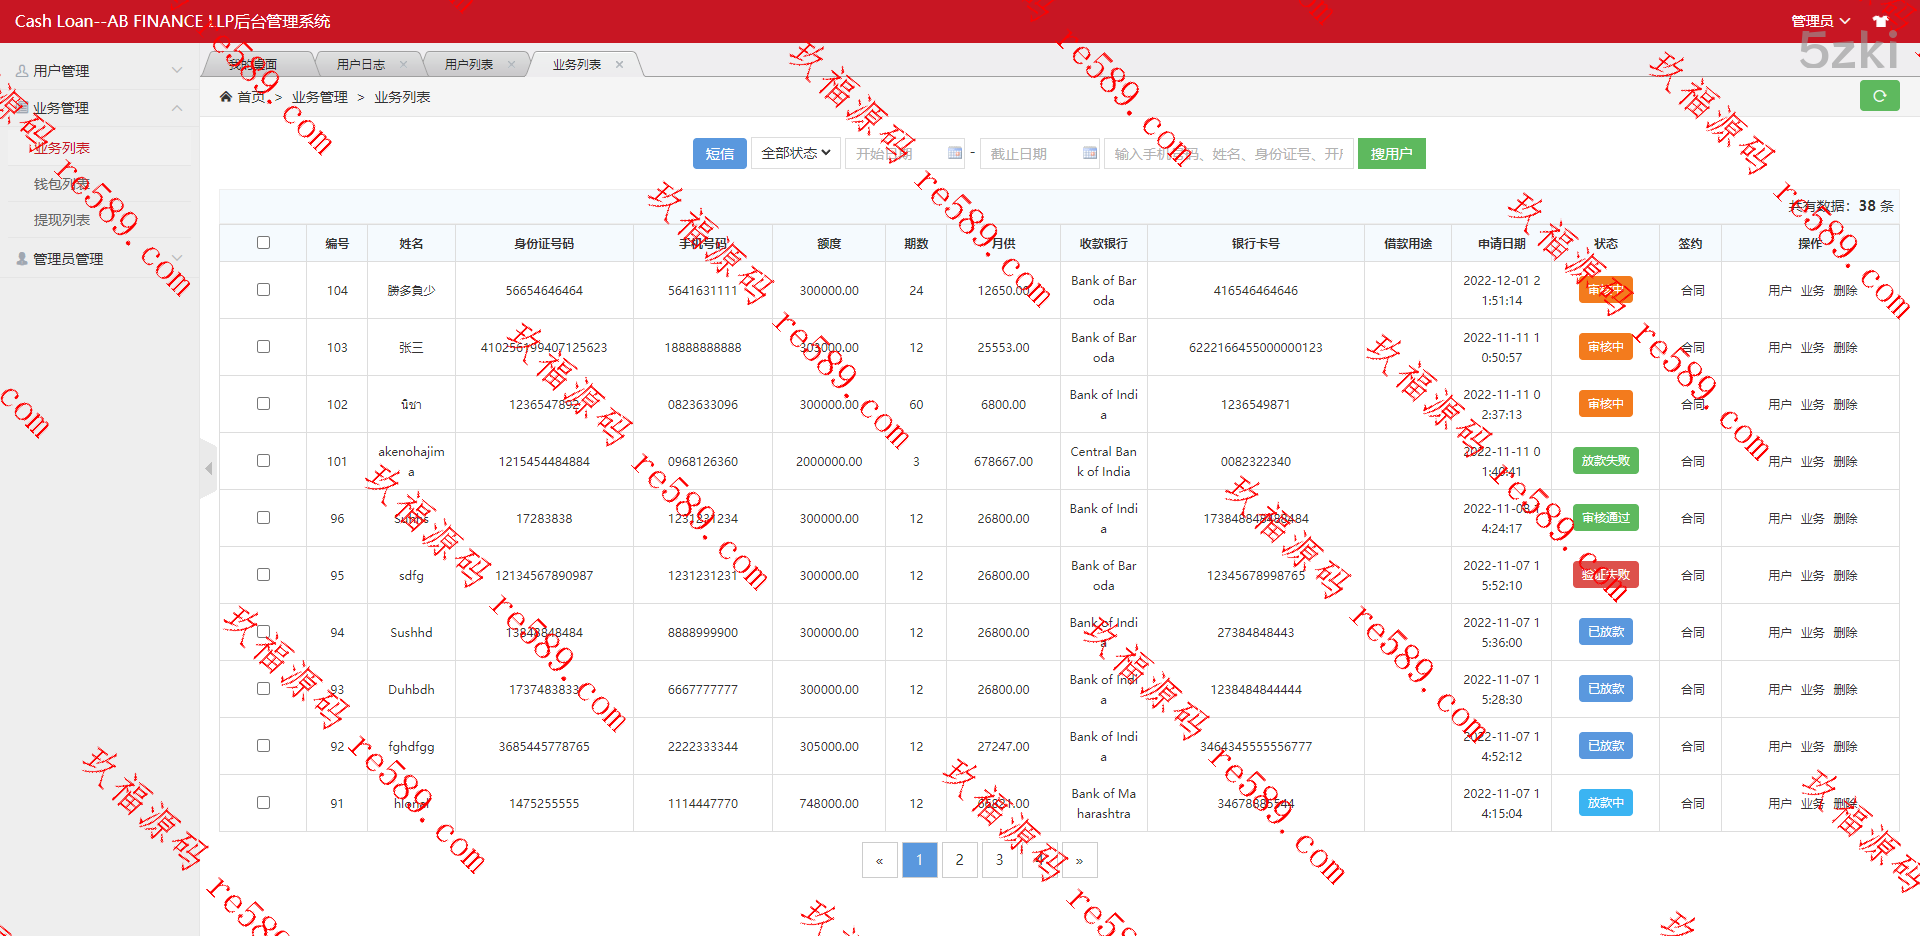Select 钱包列表 in the sidebar
Screen dimensions: 1920x936
click(x=62, y=184)
